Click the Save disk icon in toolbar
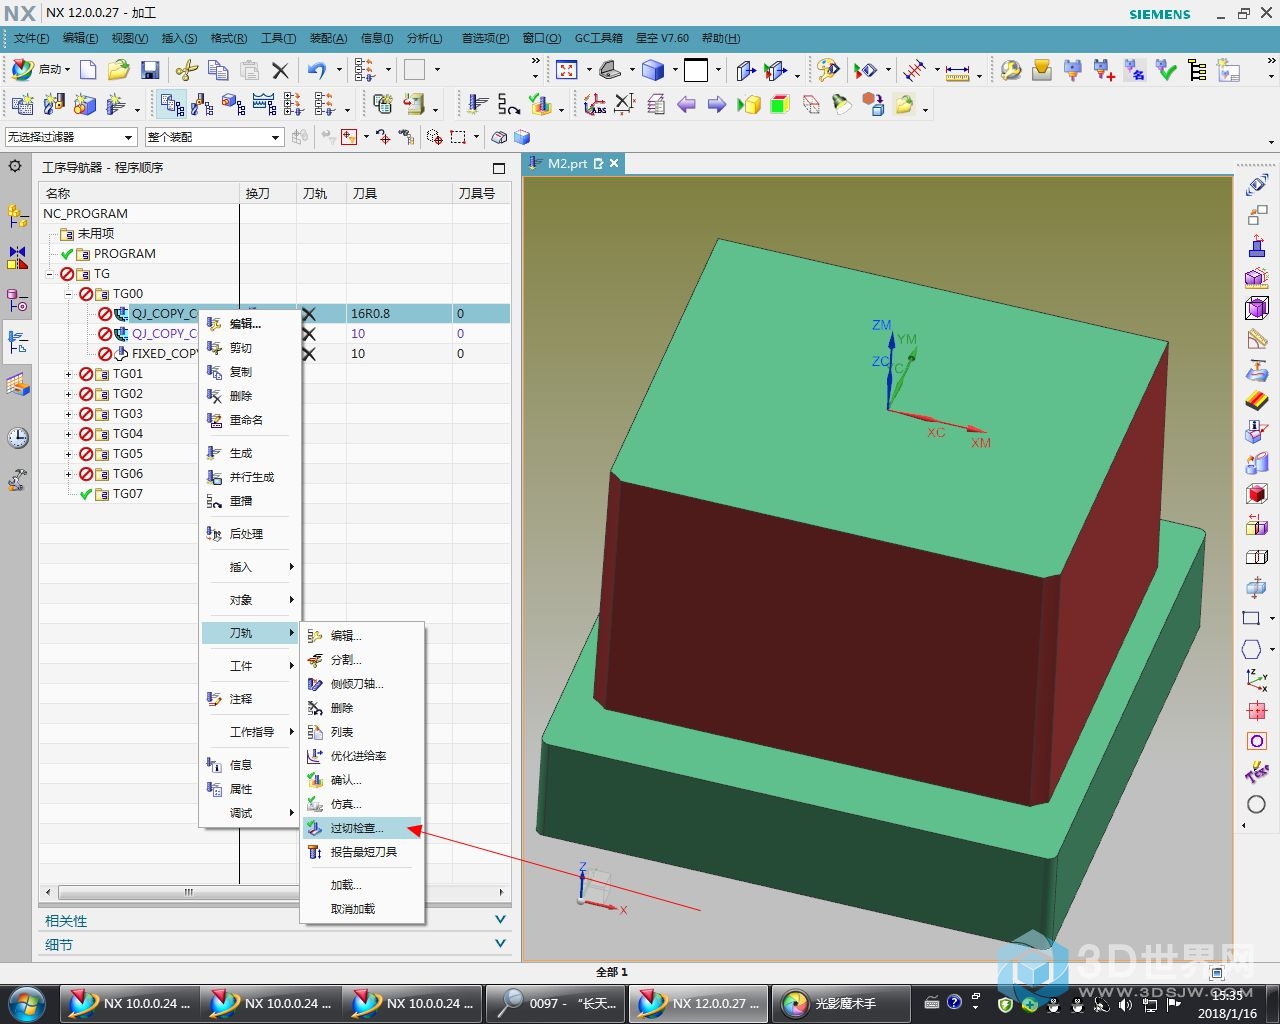The height and width of the screenshot is (1024, 1280). point(150,70)
